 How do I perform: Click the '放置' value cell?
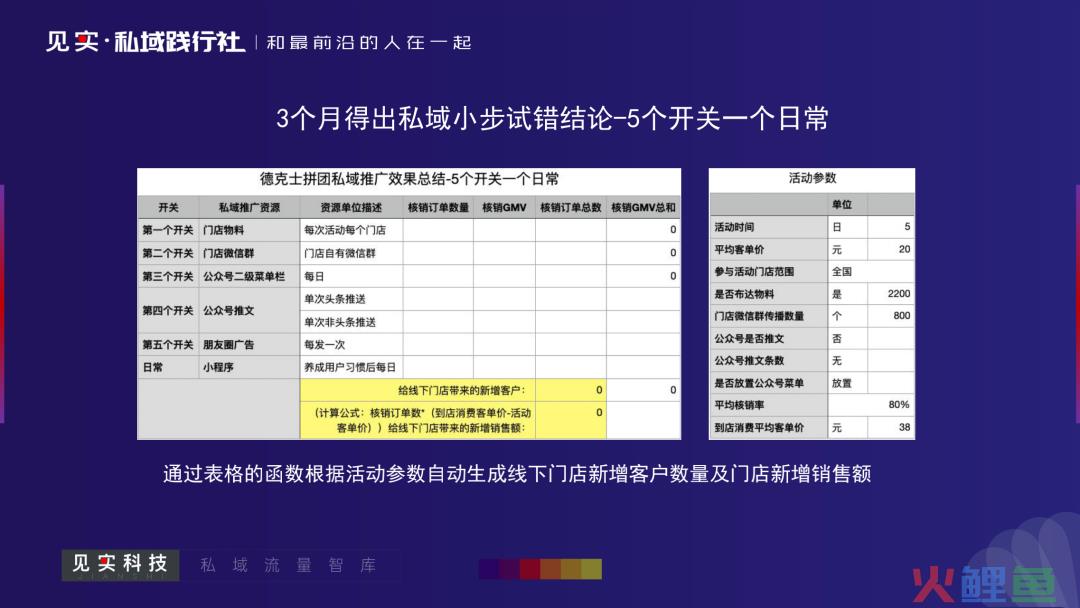click(x=848, y=384)
